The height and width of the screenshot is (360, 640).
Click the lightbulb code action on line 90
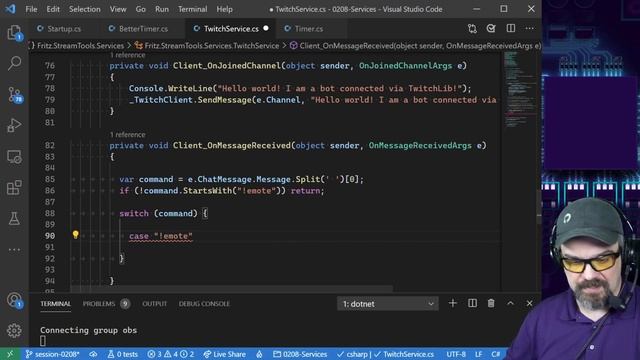[76, 235]
